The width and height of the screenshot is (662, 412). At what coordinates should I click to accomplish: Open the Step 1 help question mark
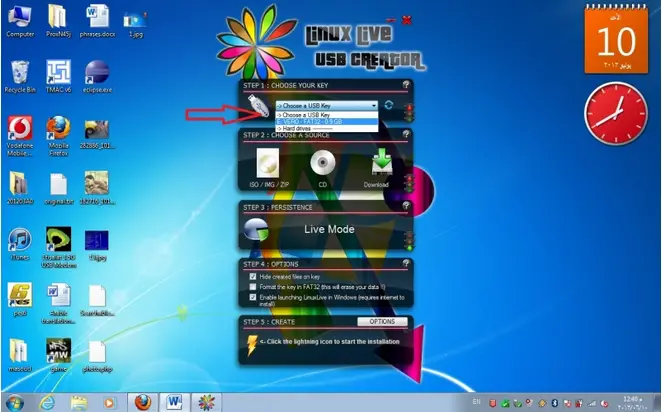coord(406,84)
